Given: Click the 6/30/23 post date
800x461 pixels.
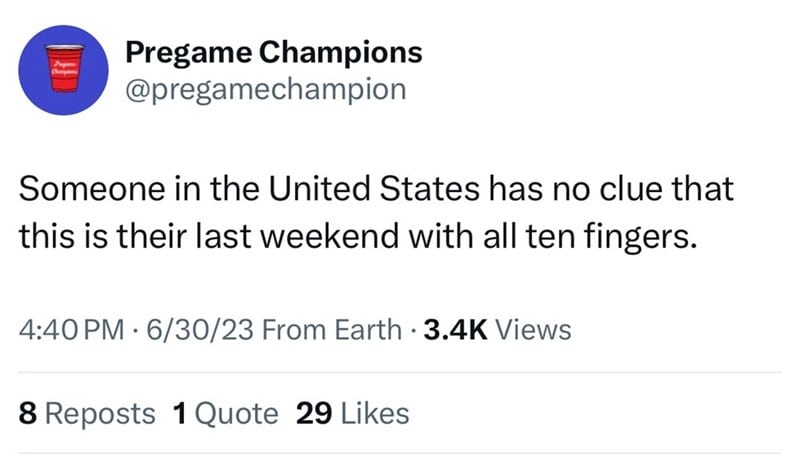Looking at the screenshot, I should click(x=199, y=329).
